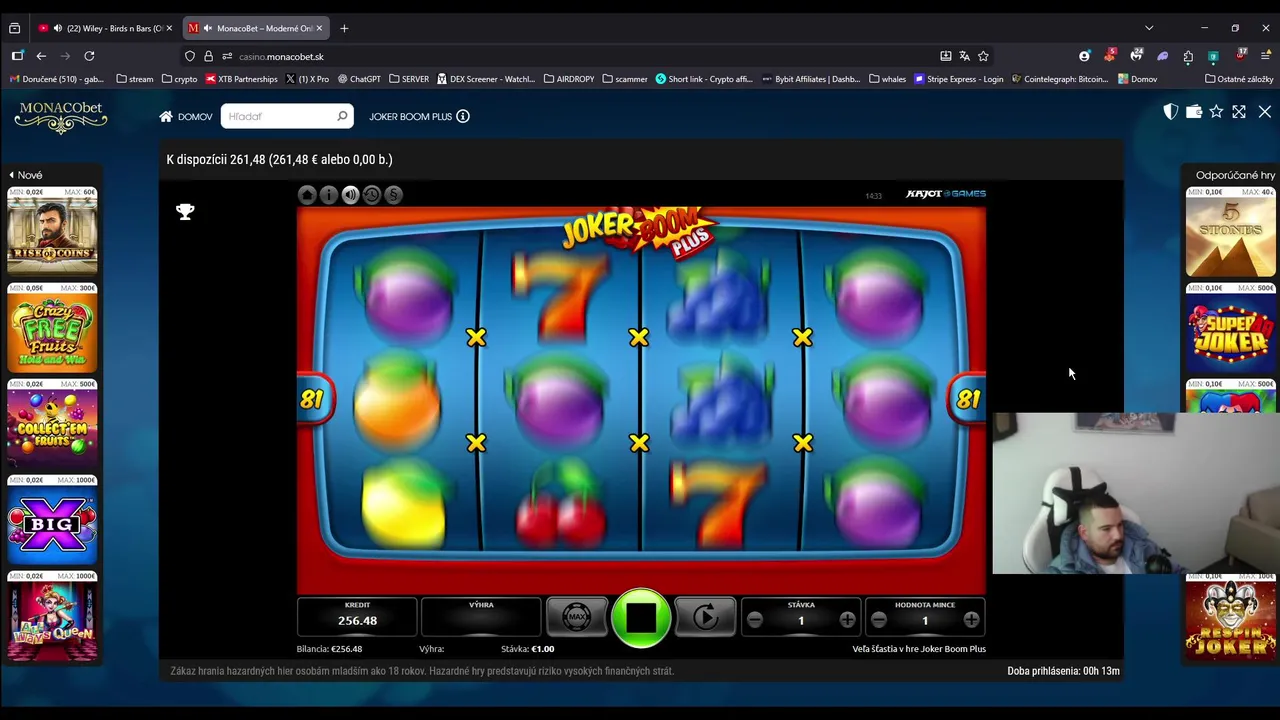1280x720 pixels.
Task: Open Collect'Em Fruits game thumbnail
Action: pyautogui.click(x=52, y=424)
